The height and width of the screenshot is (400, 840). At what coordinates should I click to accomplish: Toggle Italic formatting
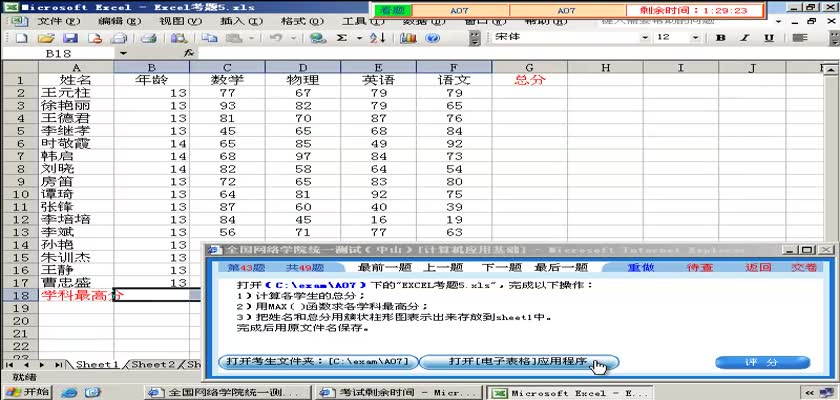click(x=744, y=37)
